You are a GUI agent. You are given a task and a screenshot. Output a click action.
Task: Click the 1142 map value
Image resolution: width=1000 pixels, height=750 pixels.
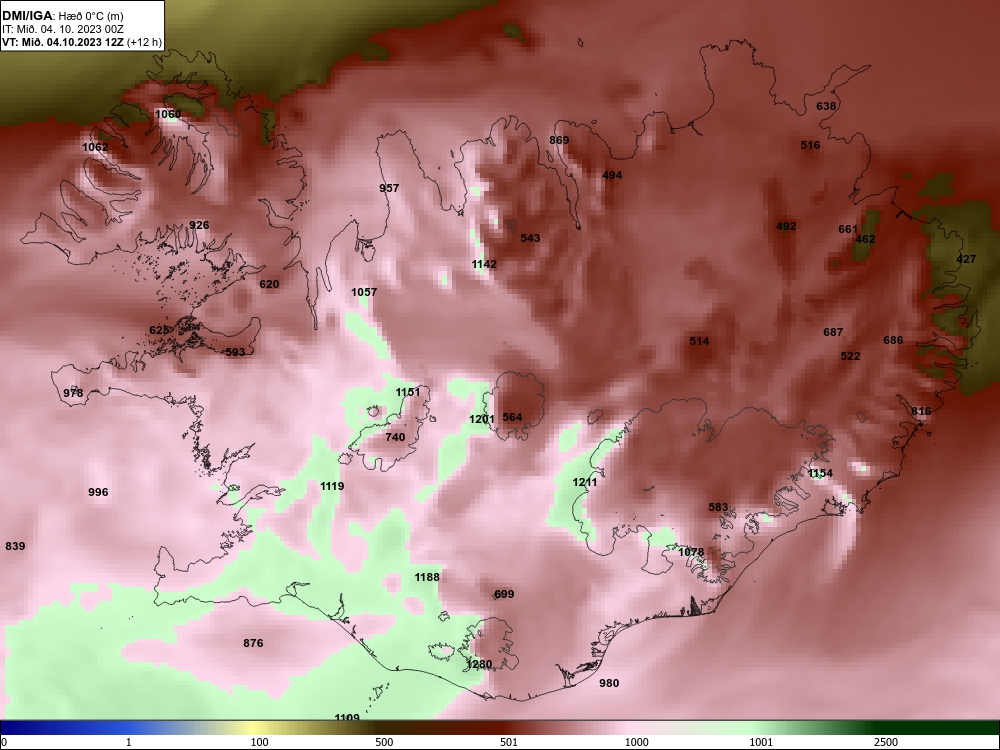coord(484,264)
